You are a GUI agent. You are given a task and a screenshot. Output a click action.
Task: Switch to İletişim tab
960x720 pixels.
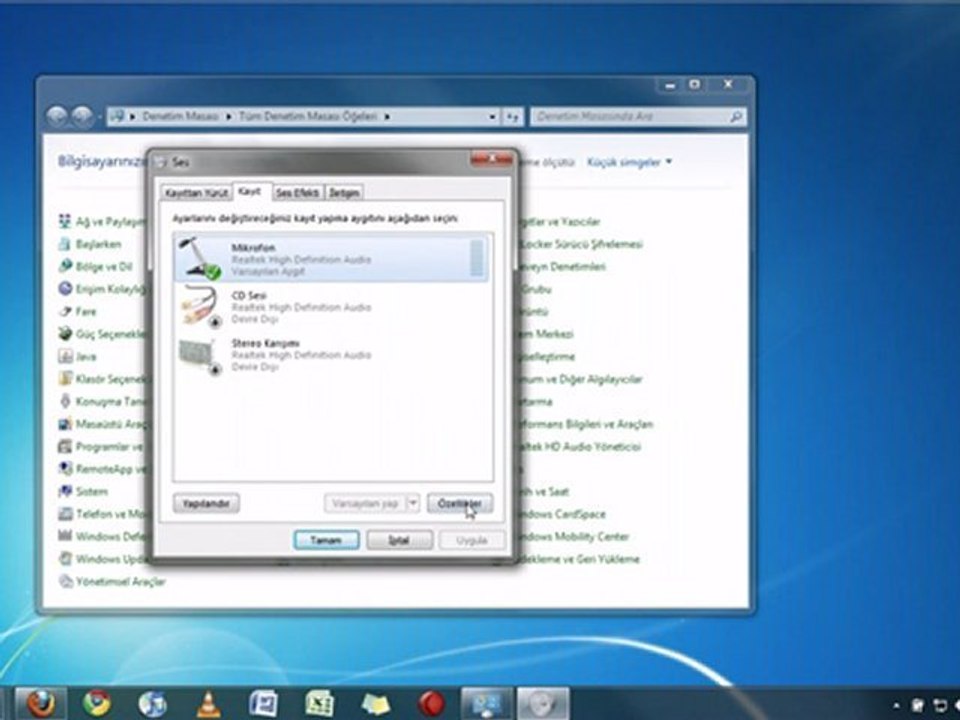343,193
